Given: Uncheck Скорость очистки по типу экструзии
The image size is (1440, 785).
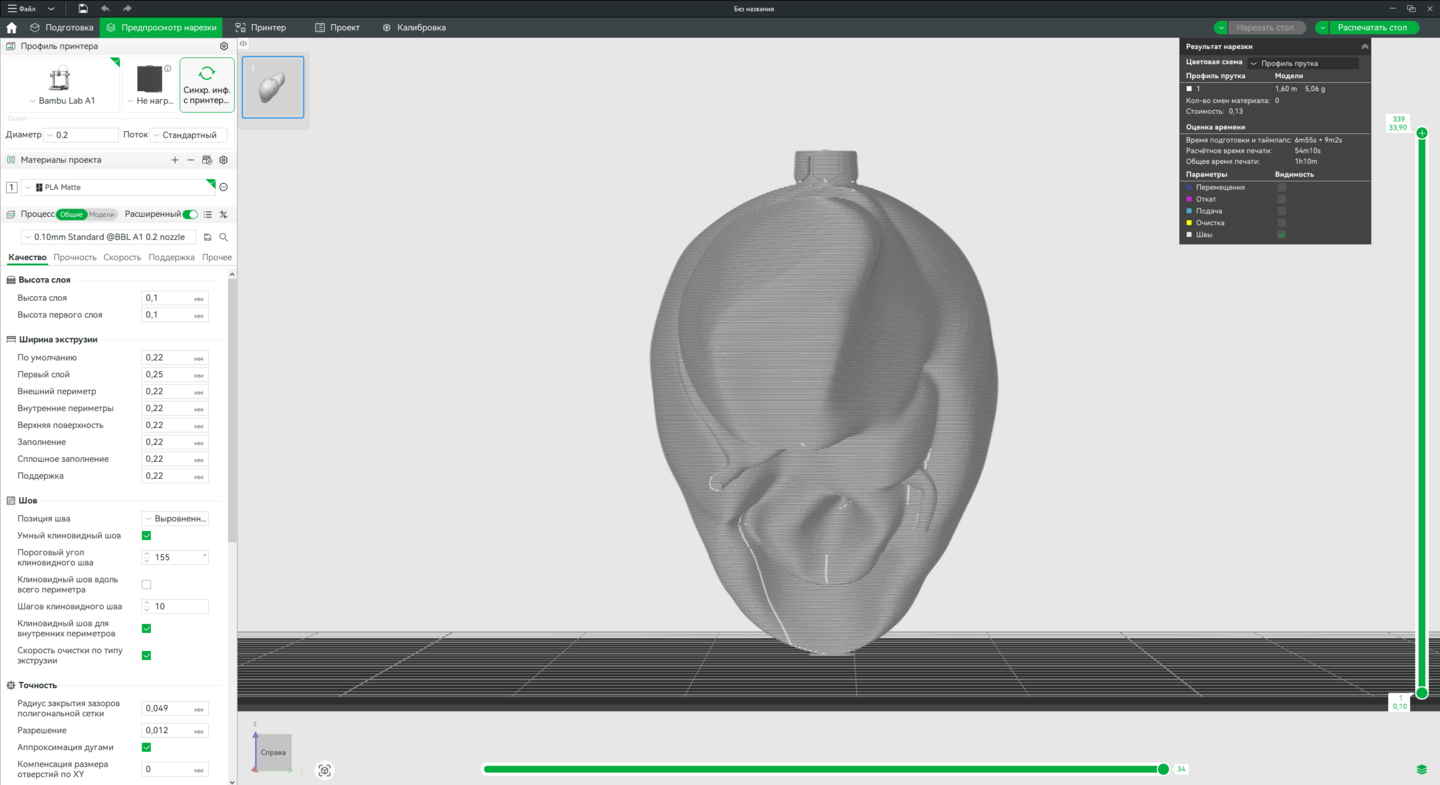Looking at the screenshot, I should point(147,656).
